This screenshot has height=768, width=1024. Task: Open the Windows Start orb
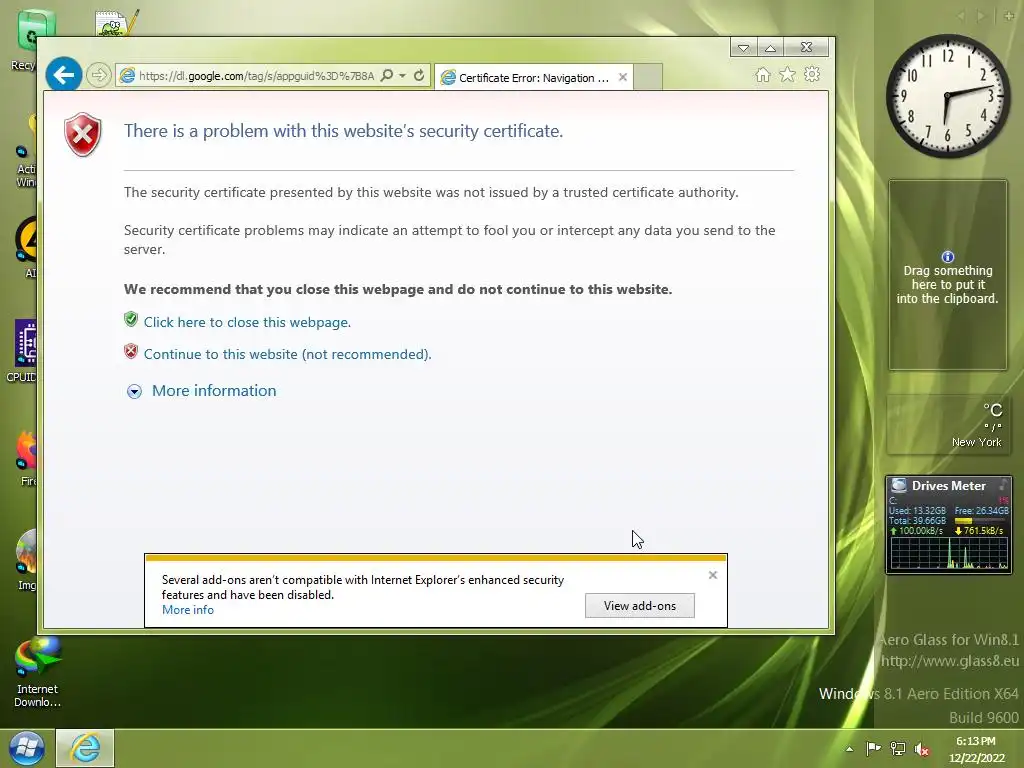[x=27, y=748]
